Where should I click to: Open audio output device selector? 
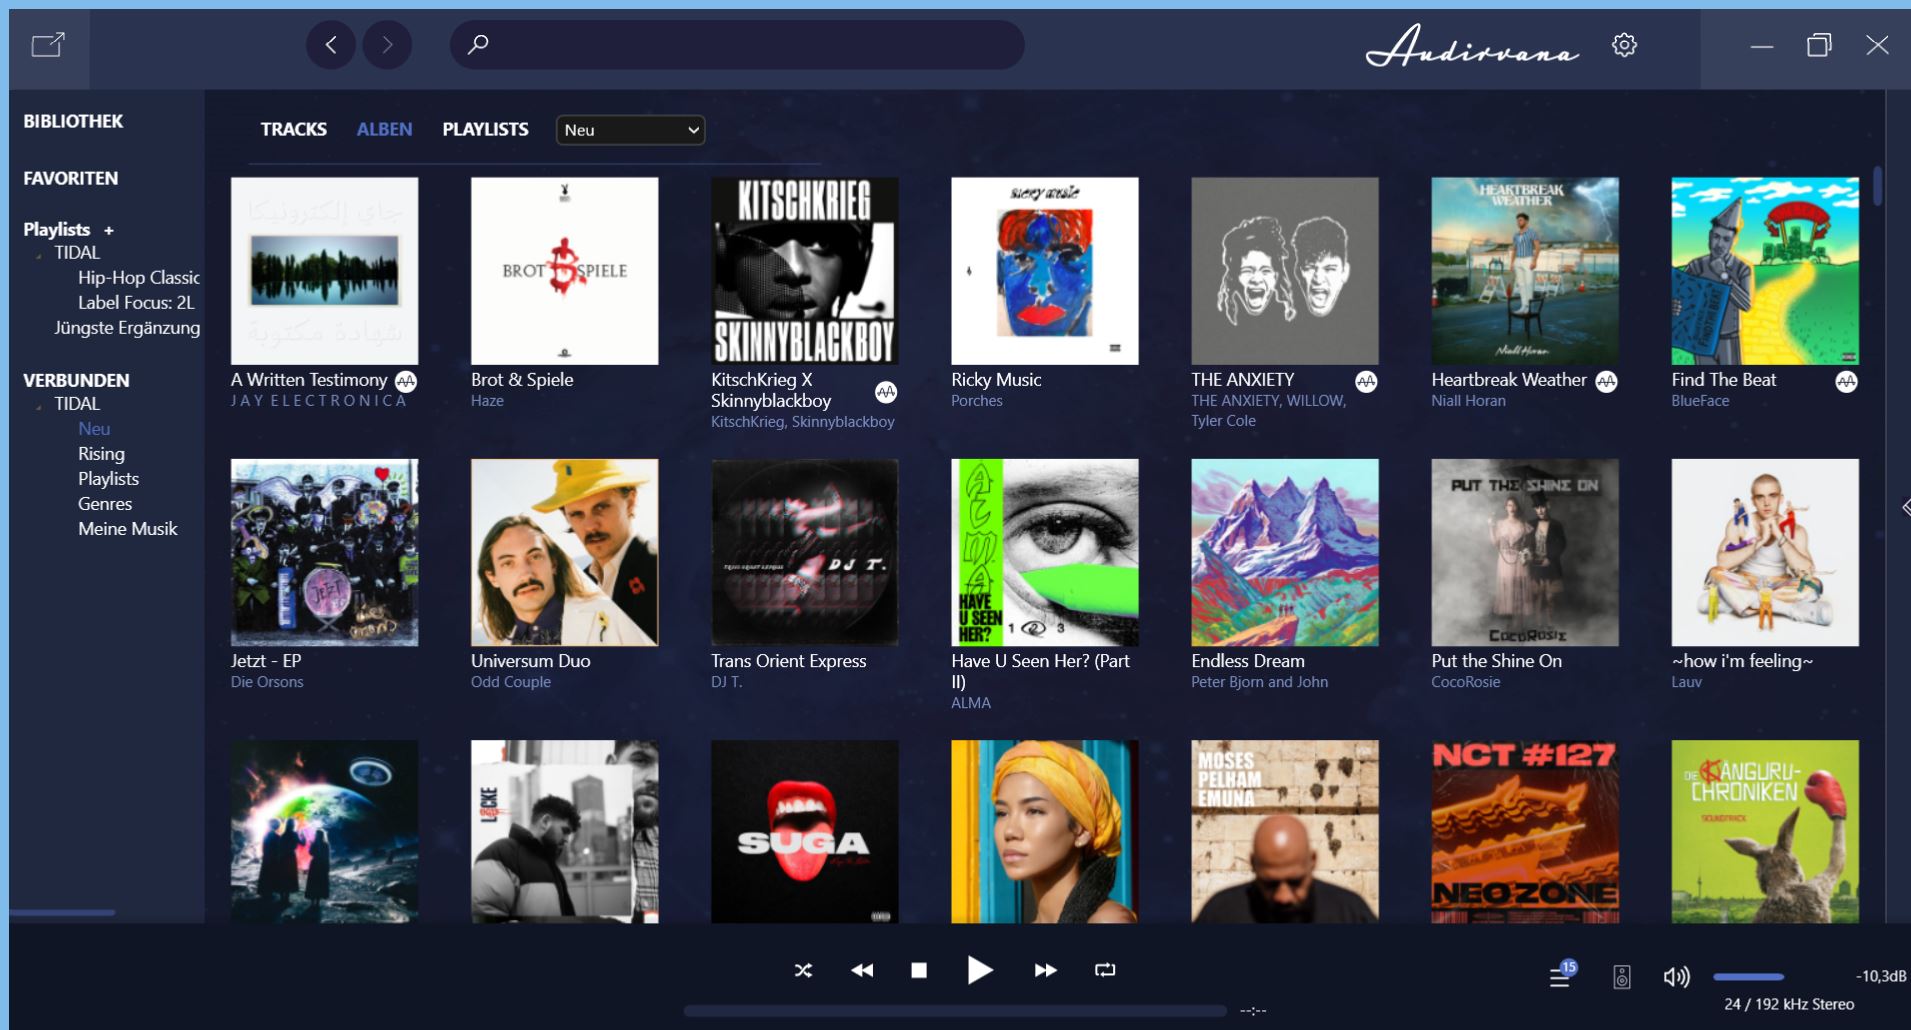coord(1622,977)
